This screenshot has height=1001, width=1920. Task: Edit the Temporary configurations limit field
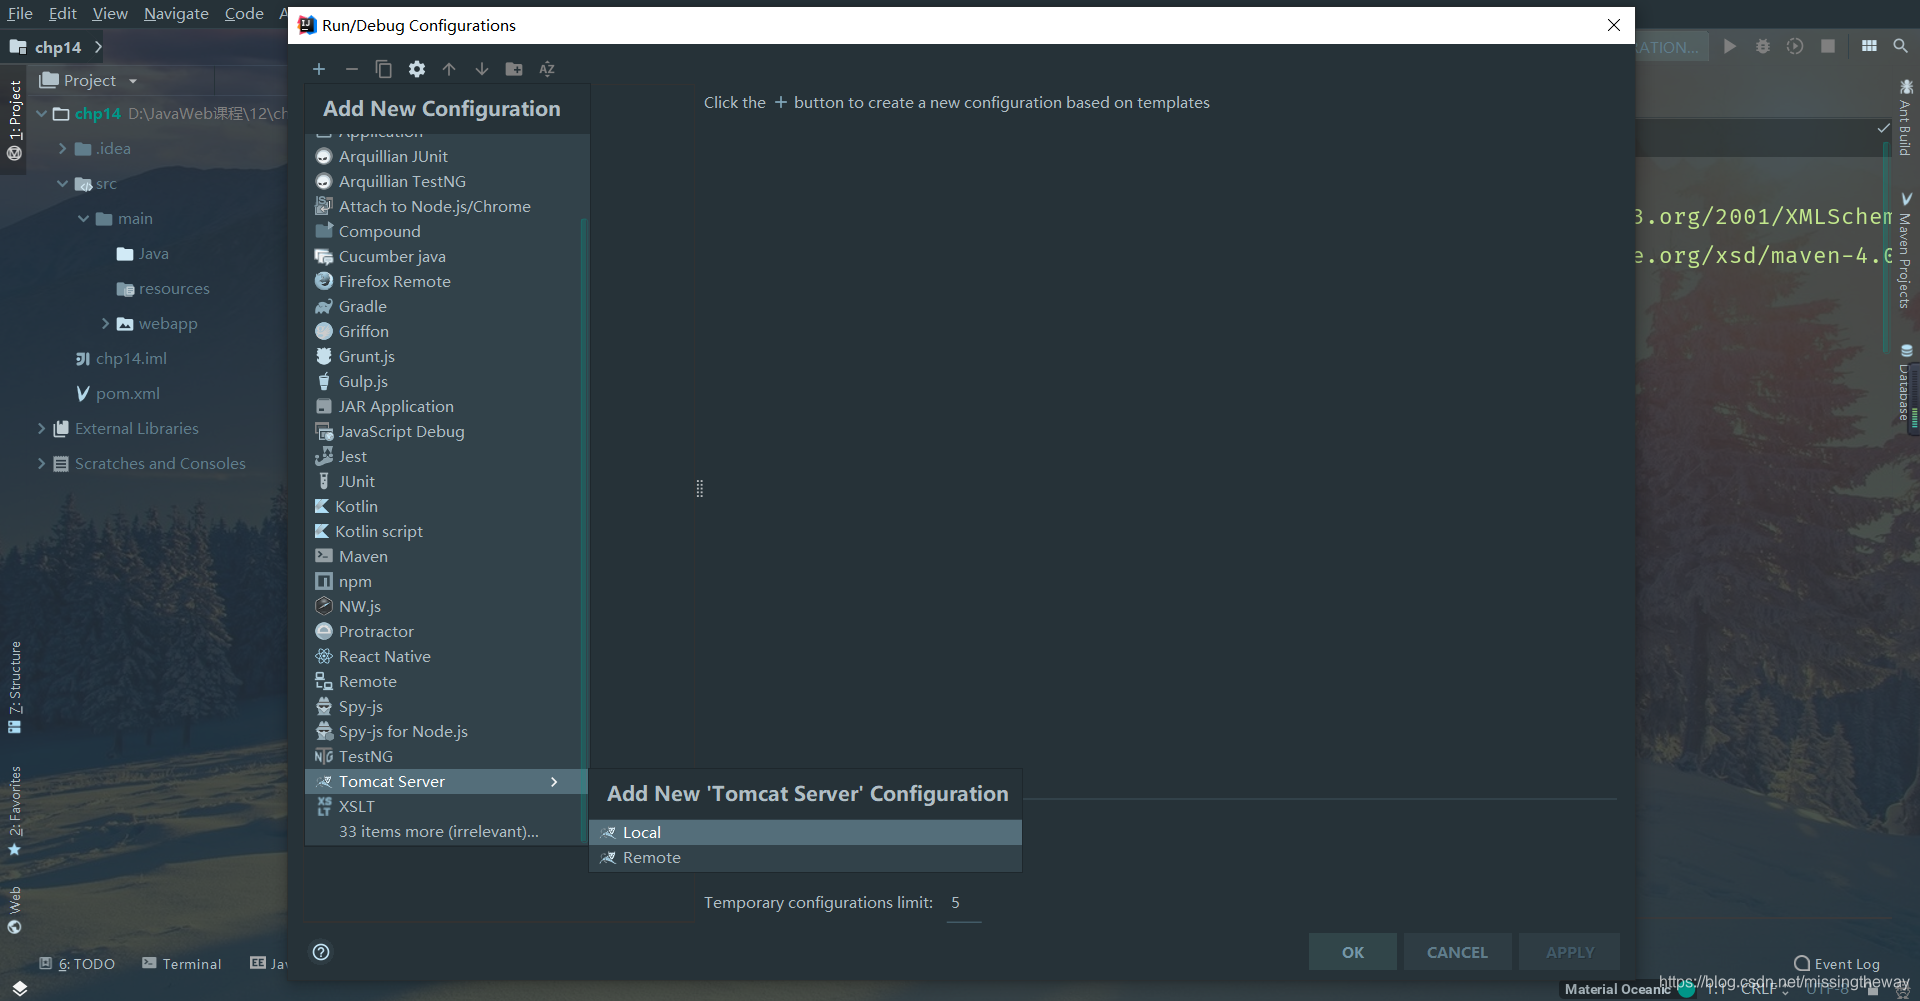coord(963,903)
